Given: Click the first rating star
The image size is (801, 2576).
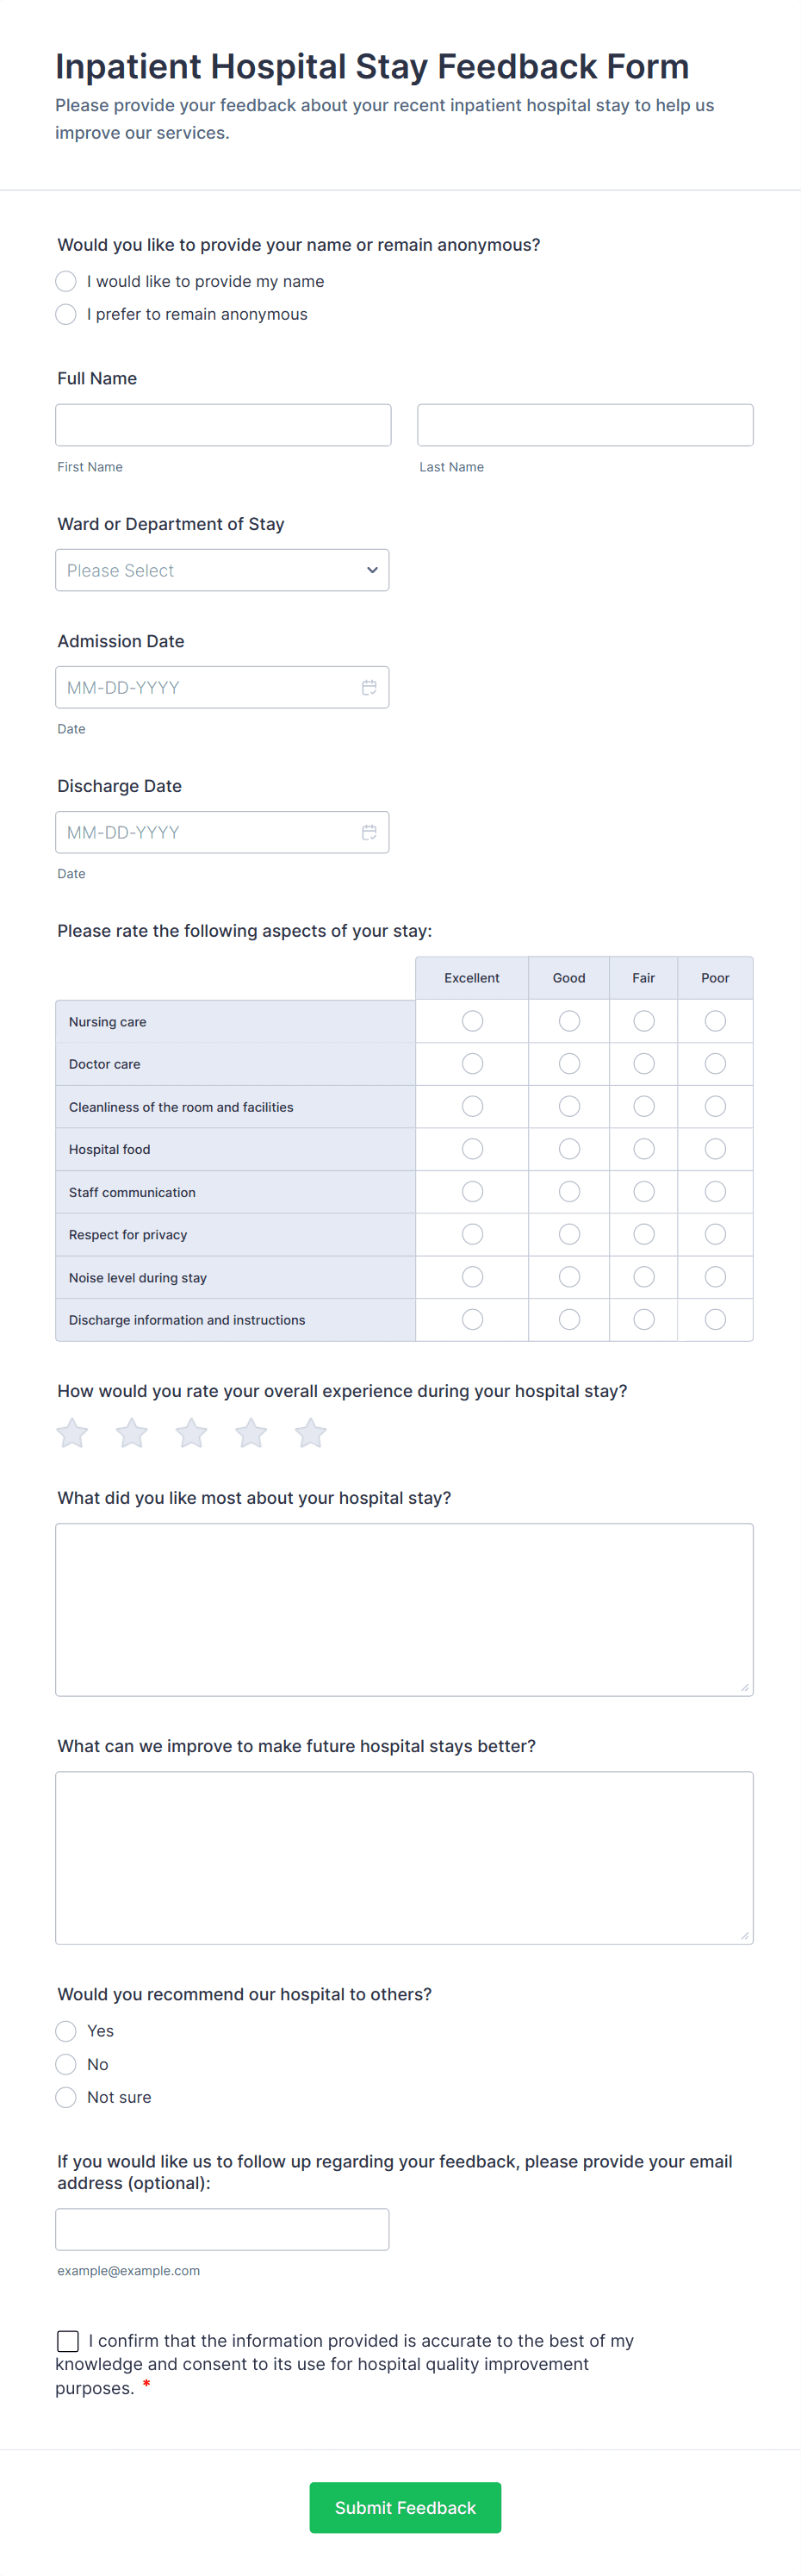Looking at the screenshot, I should coord(72,1433).
